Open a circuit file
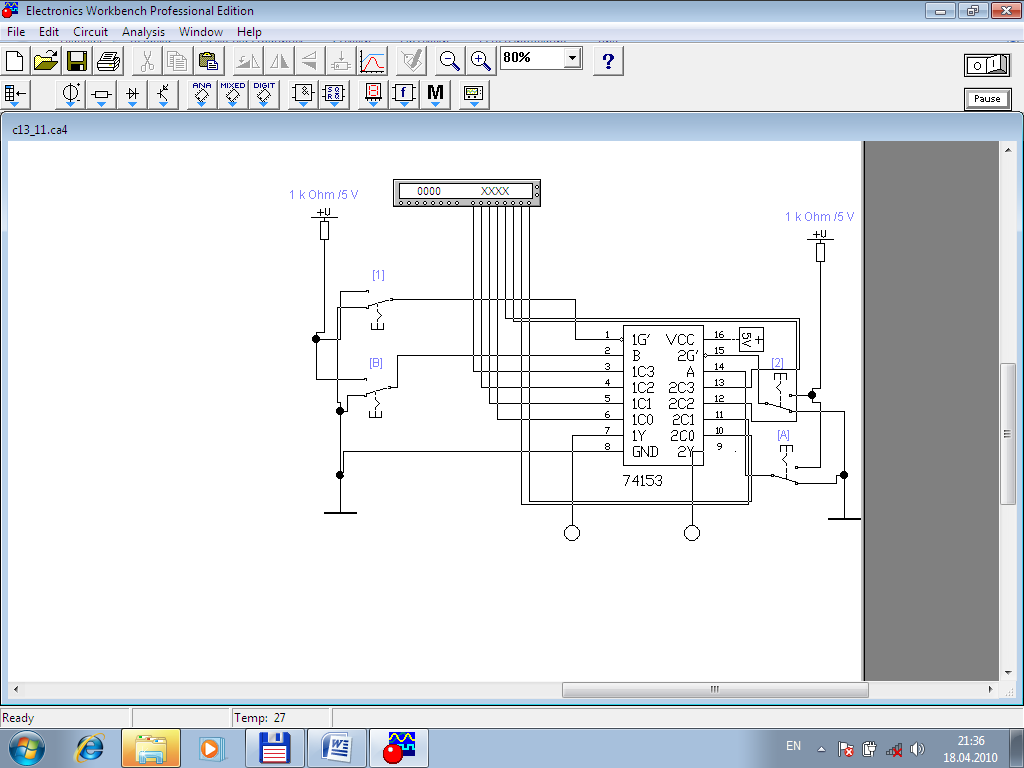This screenshot has width=1024, height=768. pos(46,61)
